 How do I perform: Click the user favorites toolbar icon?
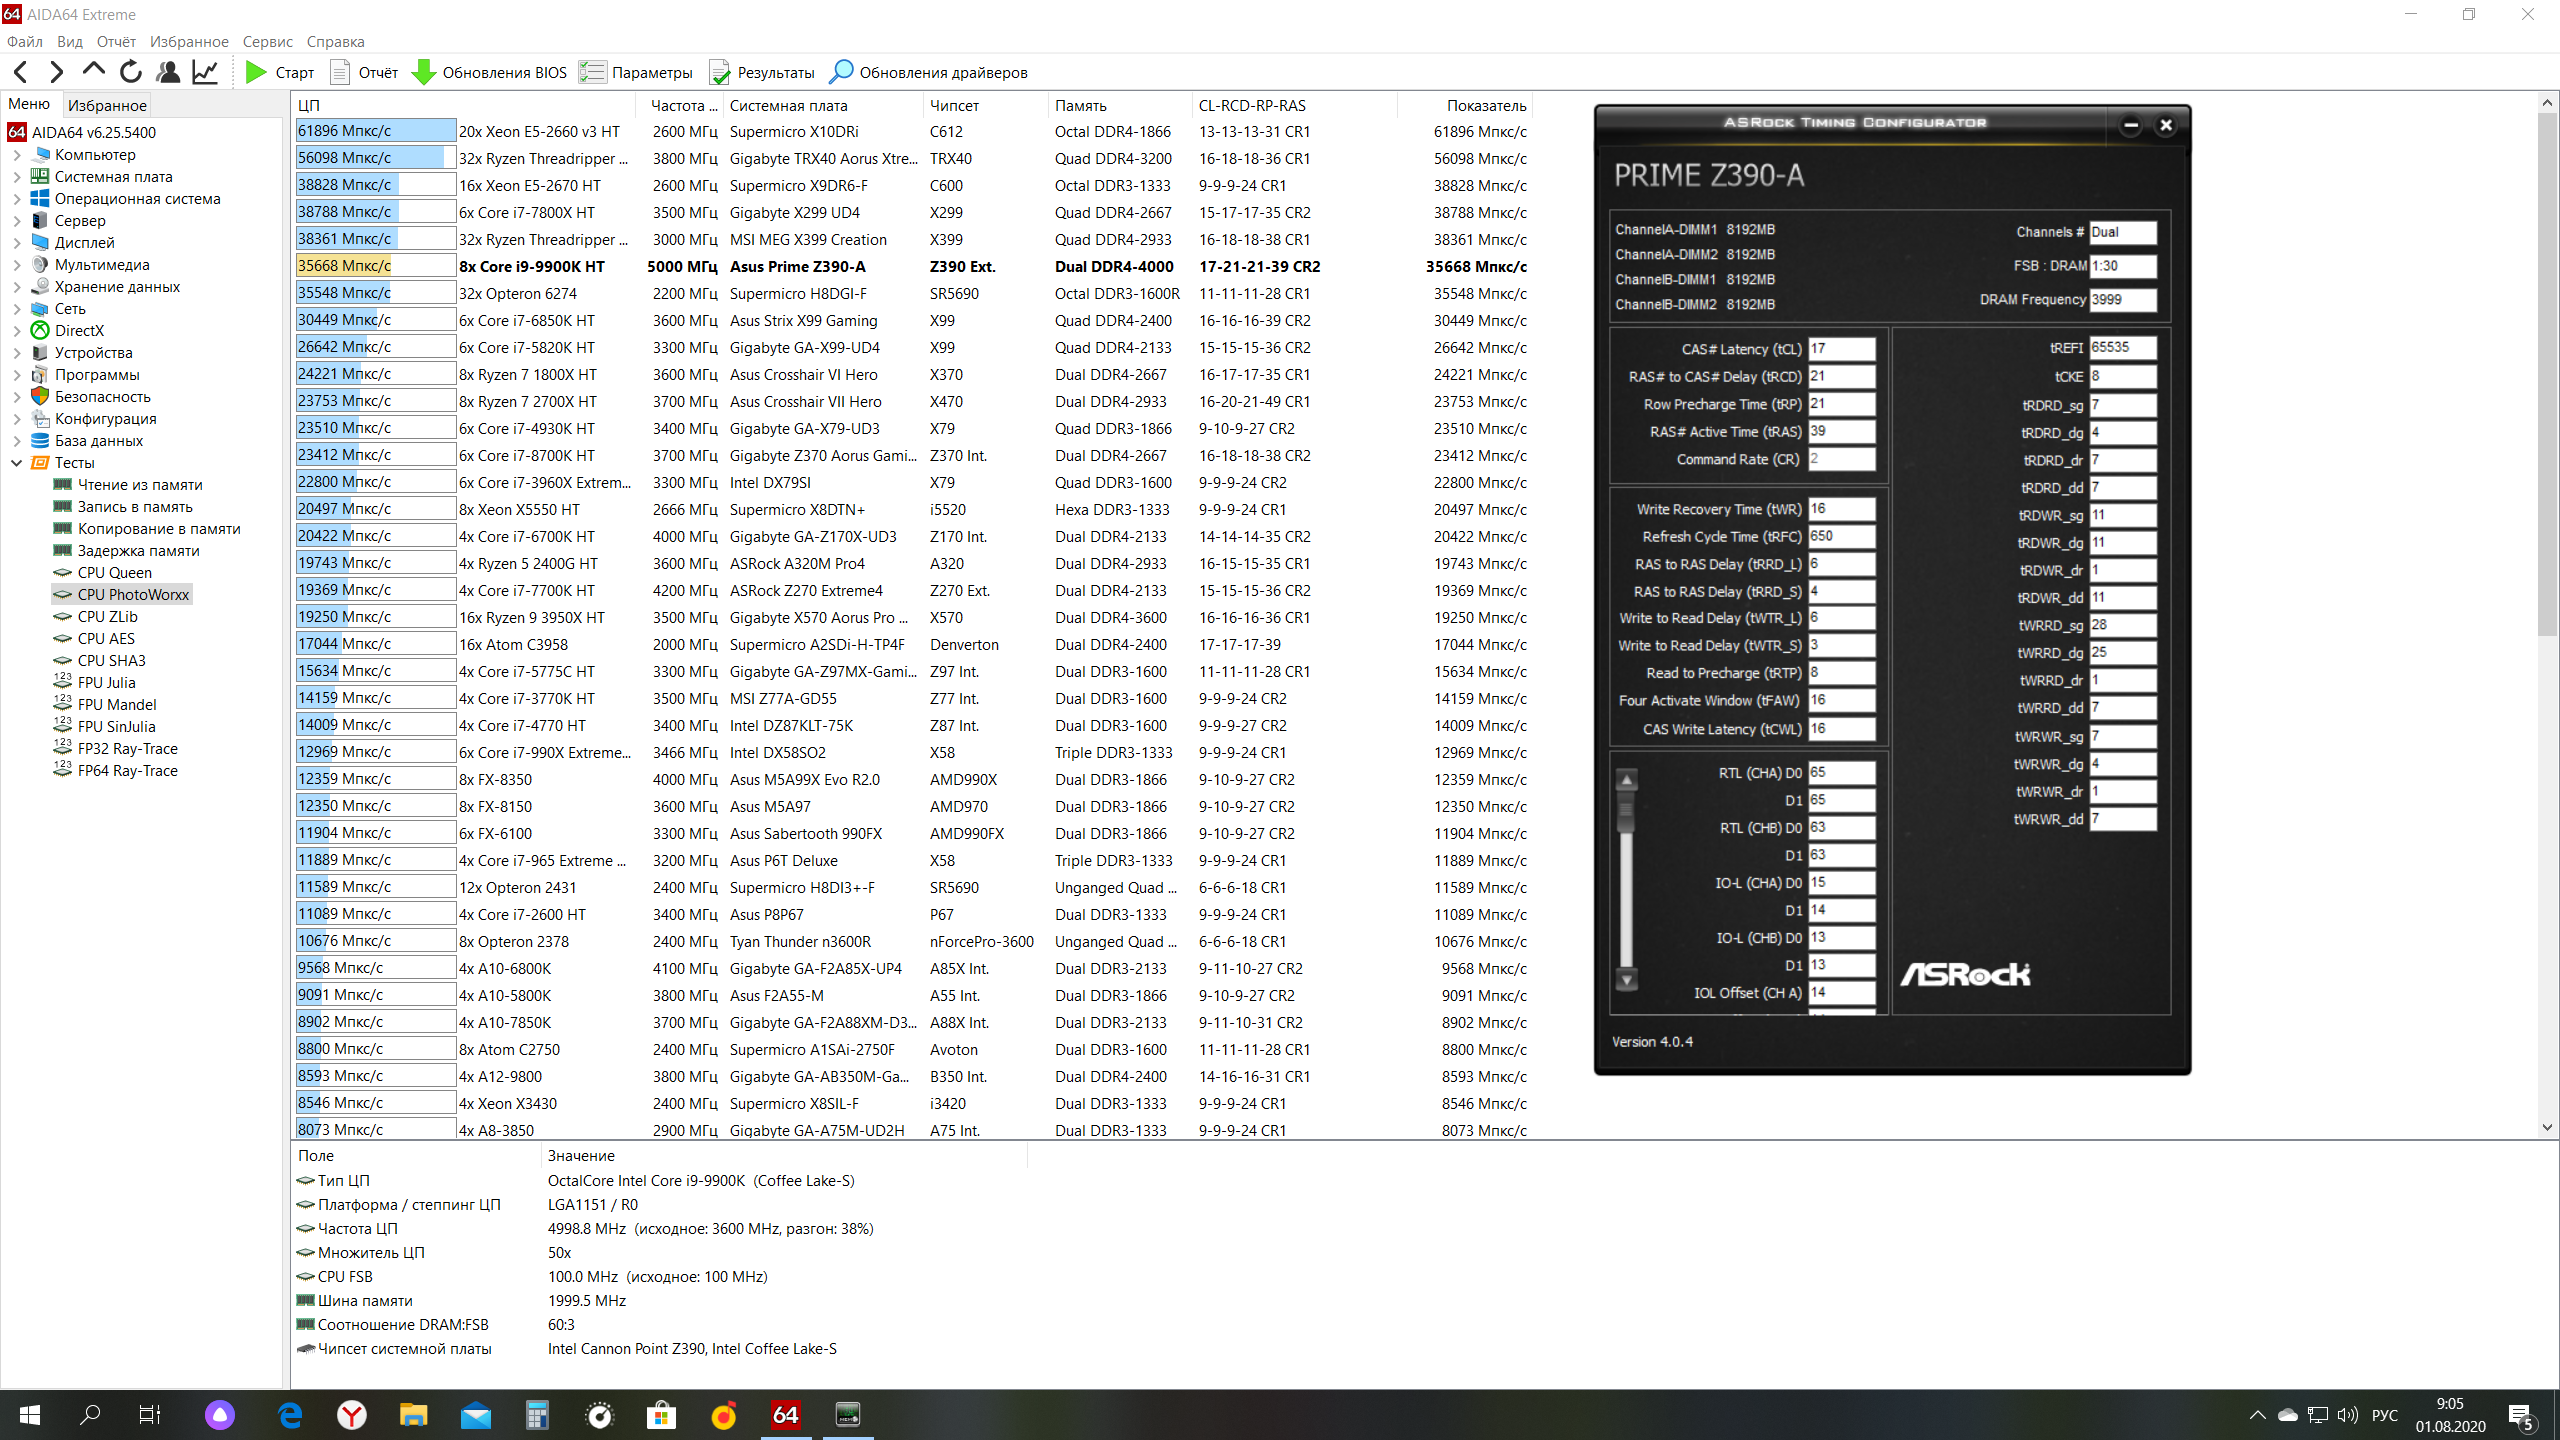coord(168,72)
